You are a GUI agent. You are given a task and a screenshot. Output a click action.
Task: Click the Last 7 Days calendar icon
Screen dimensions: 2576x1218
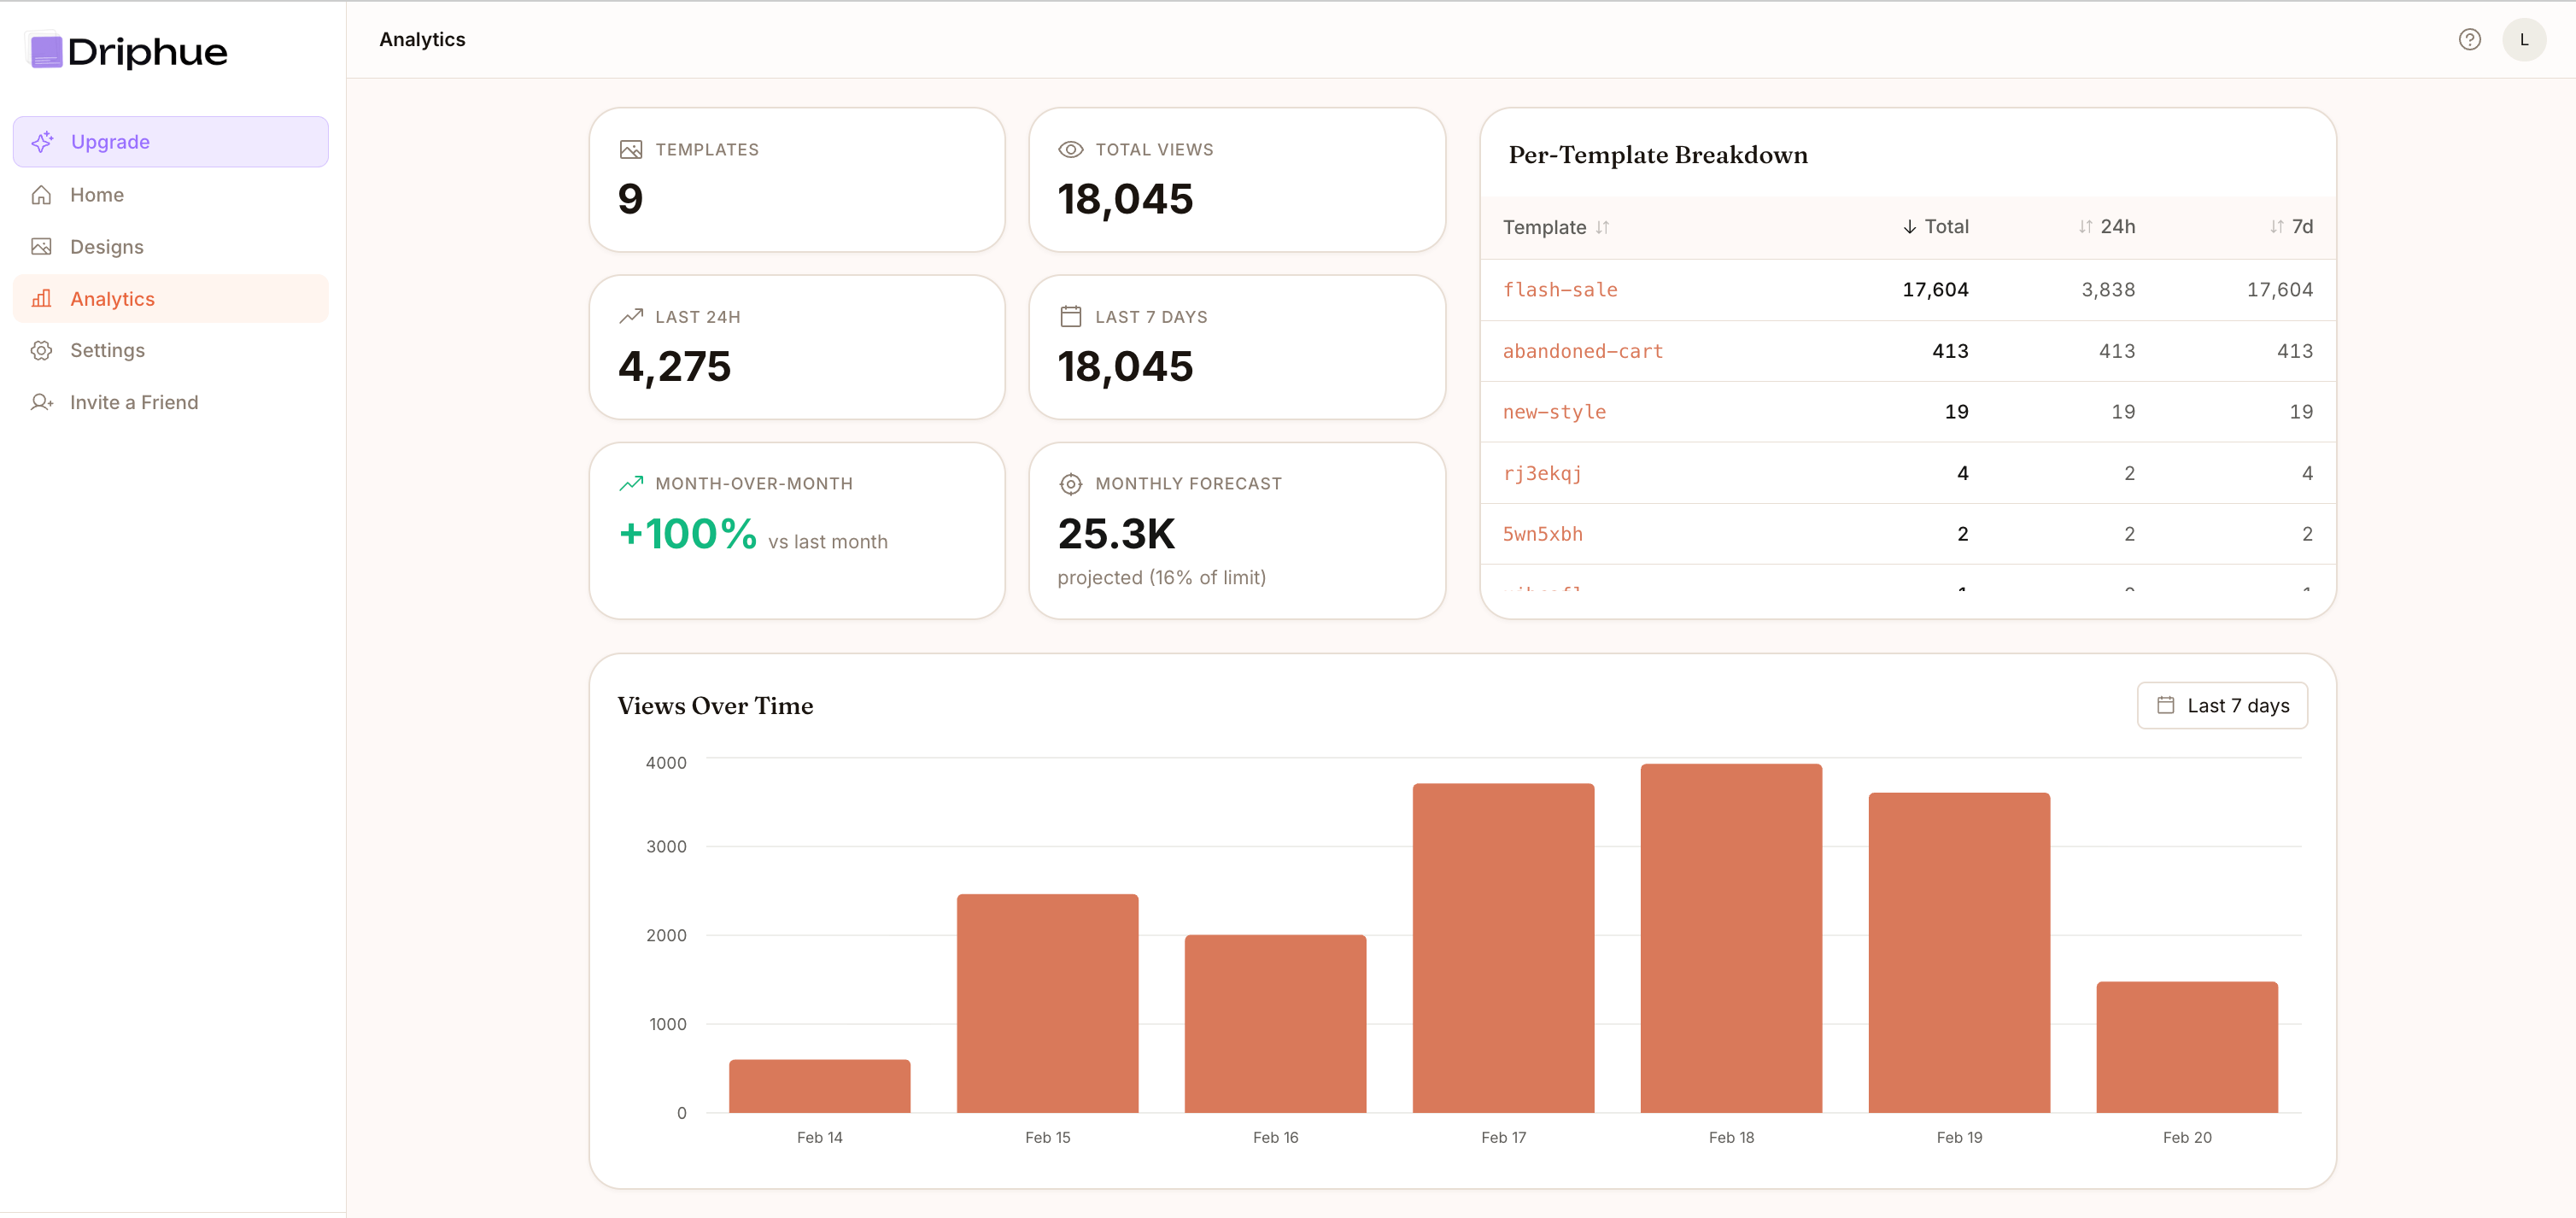point(1071,317)
